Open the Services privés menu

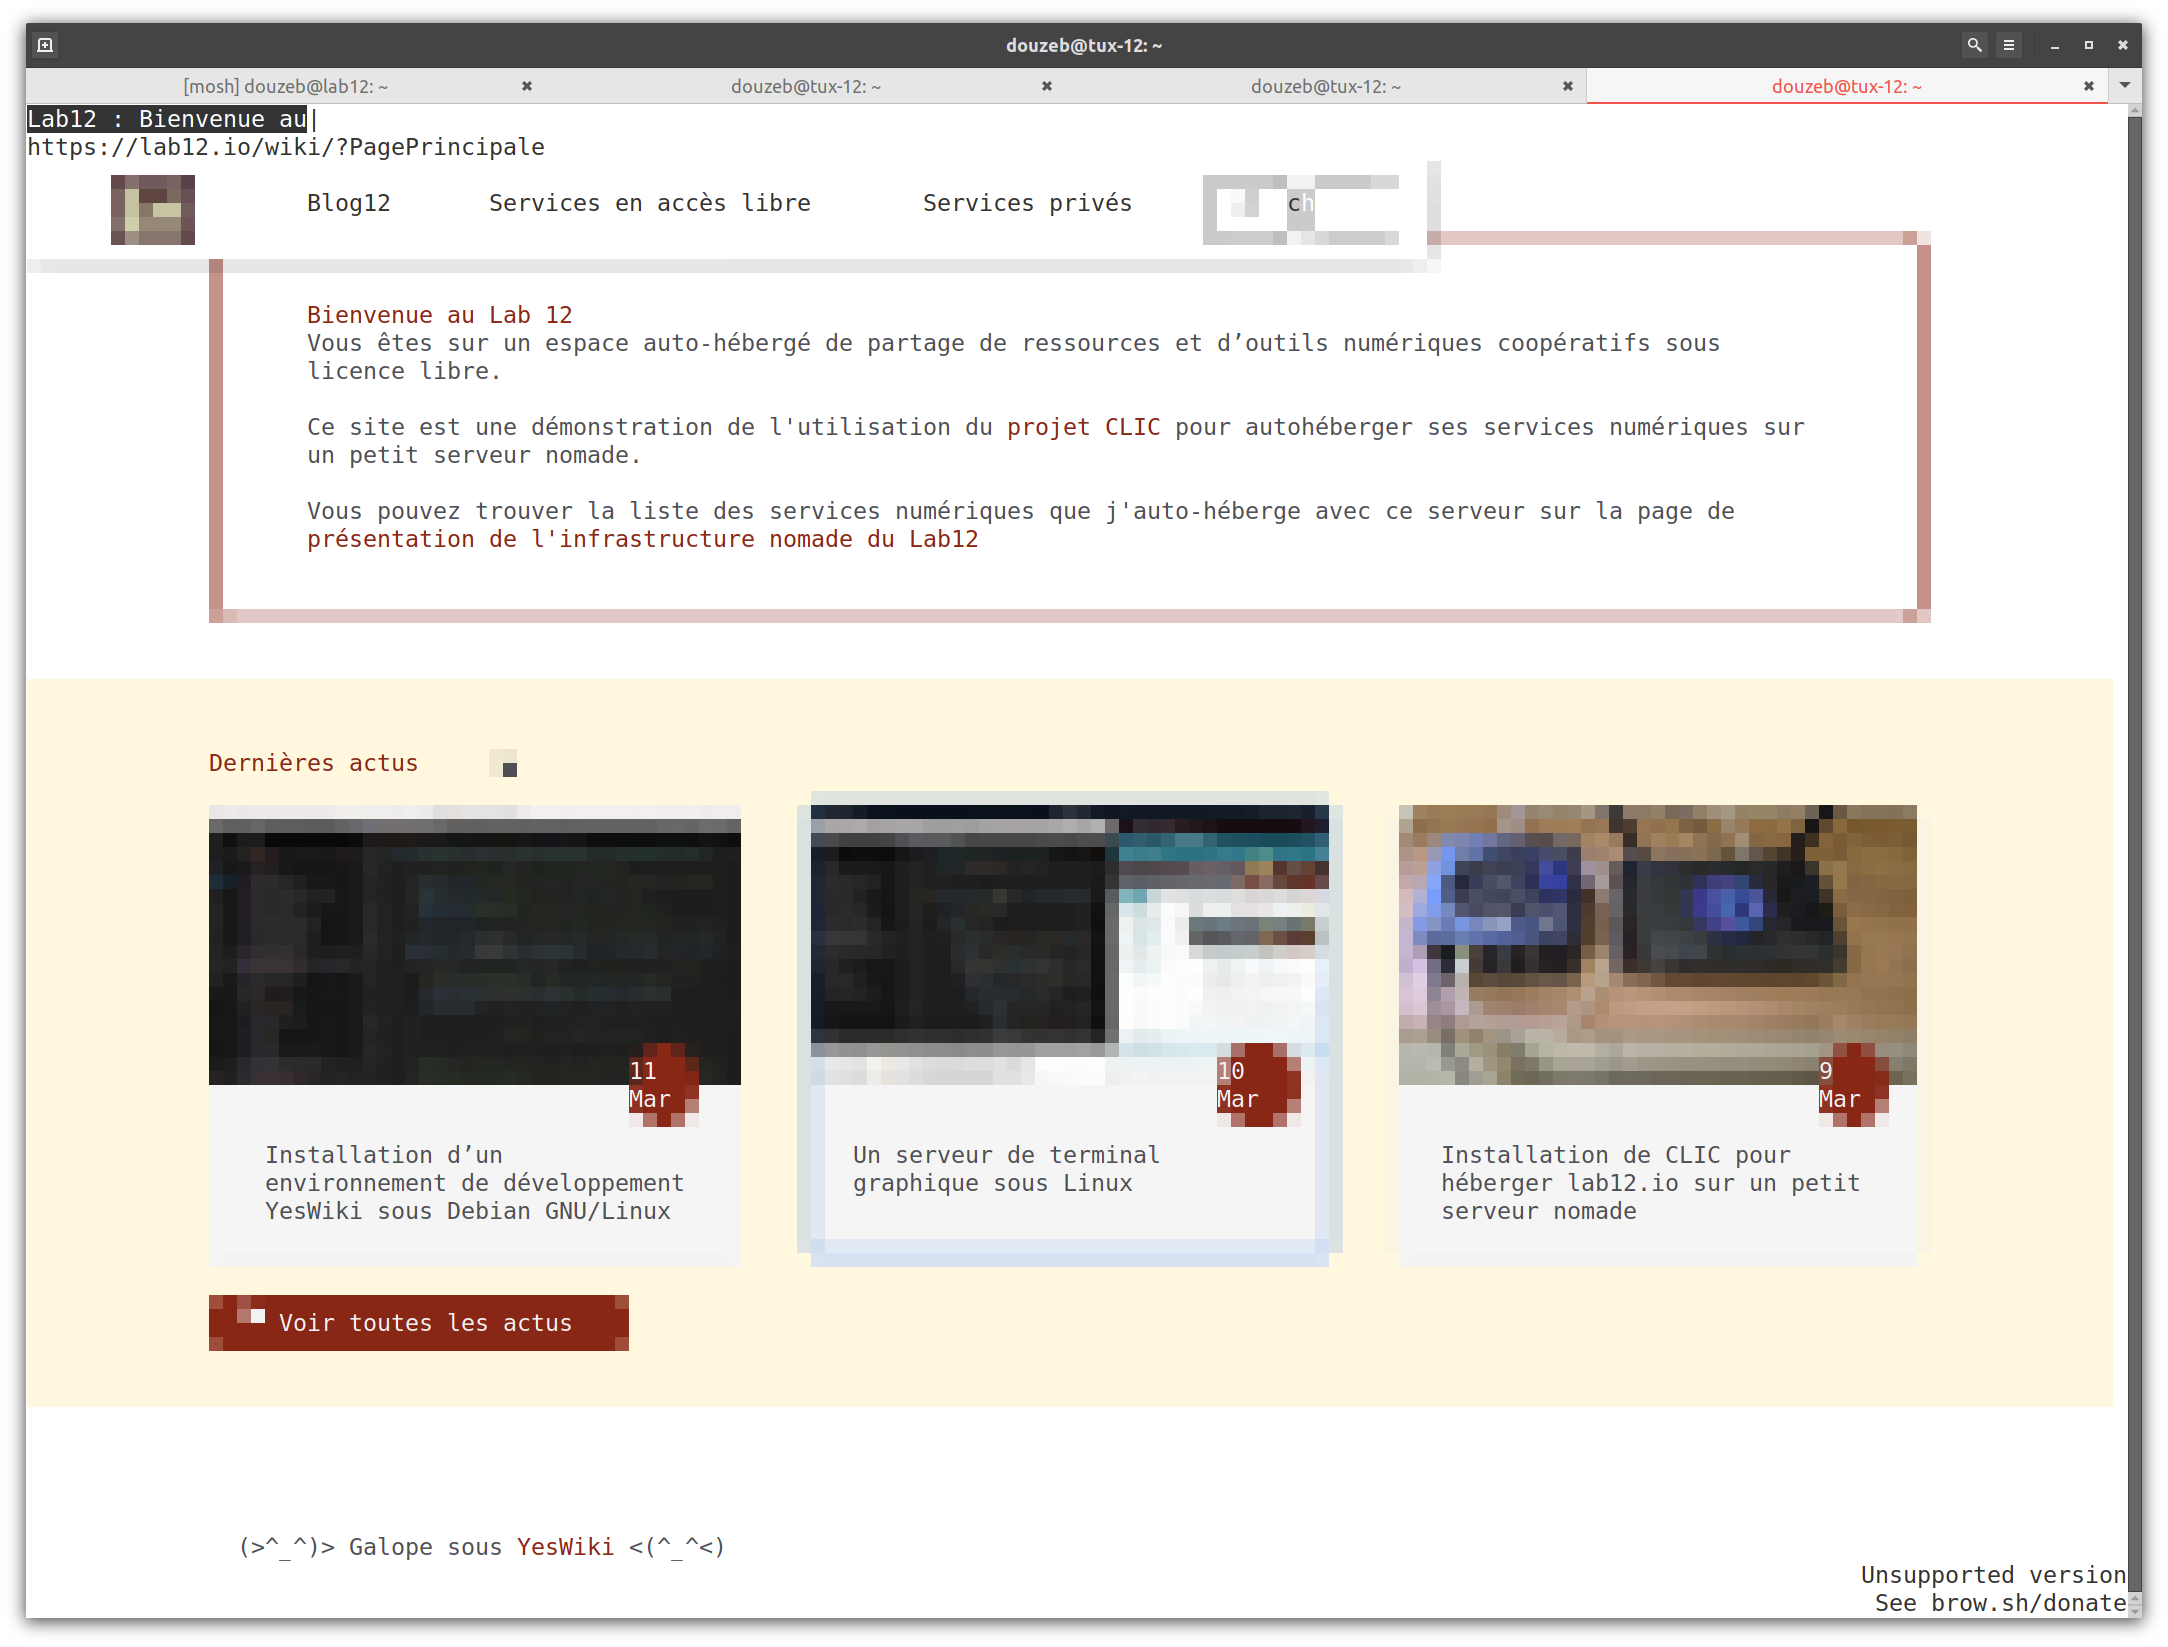coord(1026,203)
